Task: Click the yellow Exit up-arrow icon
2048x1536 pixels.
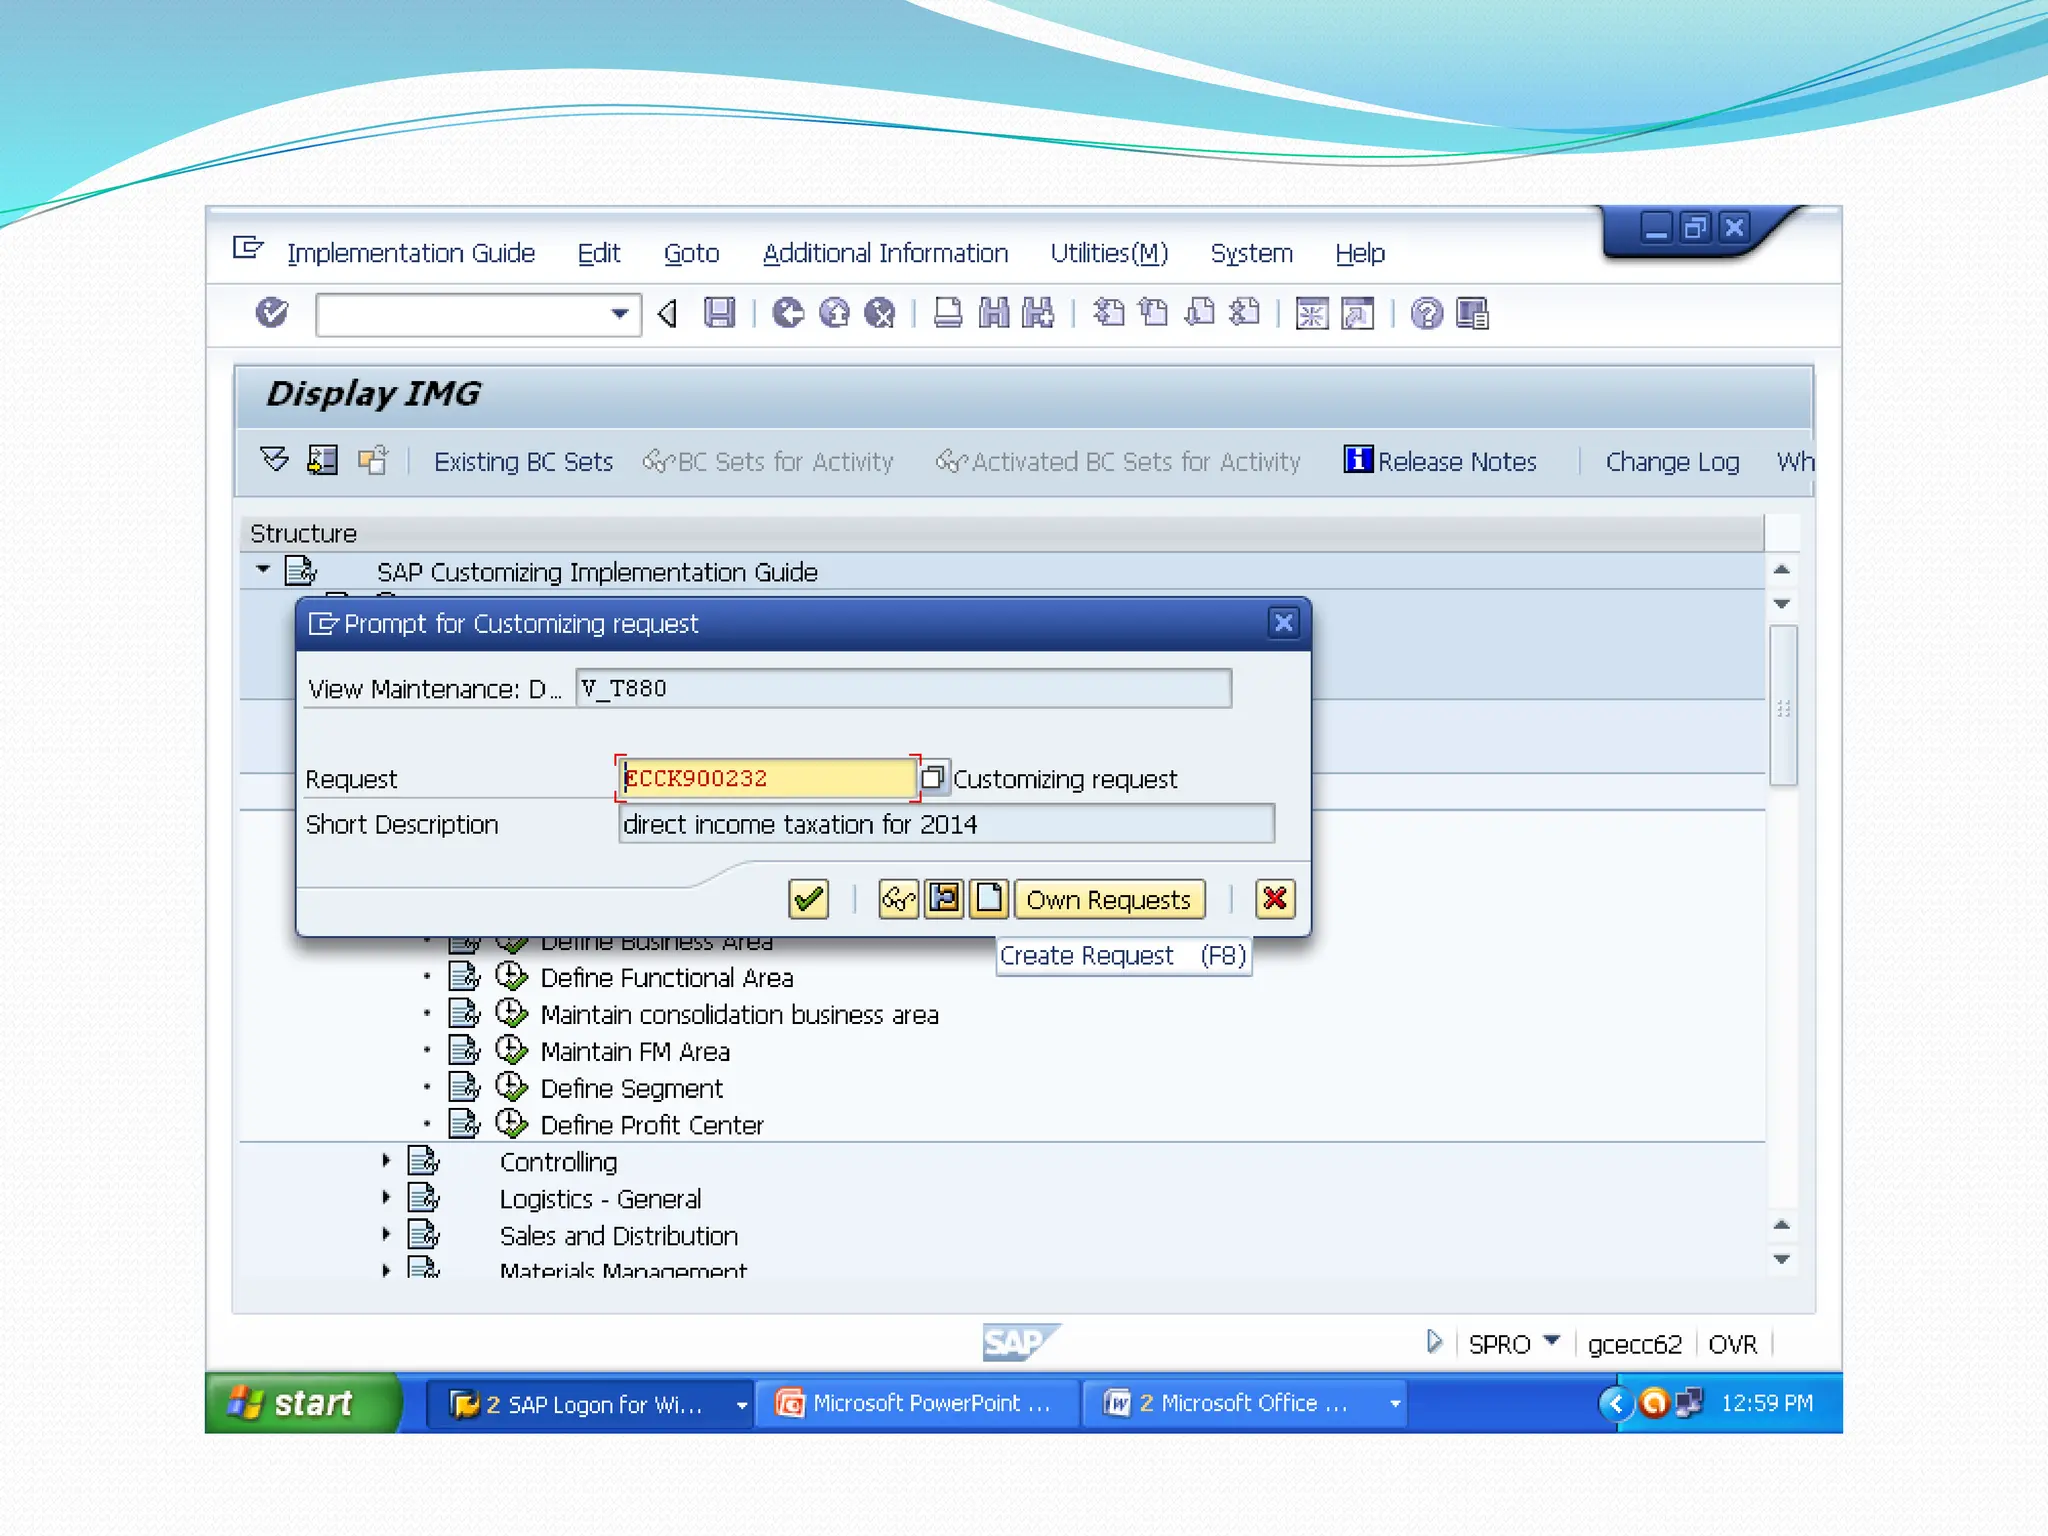Action: pos(834,313)
